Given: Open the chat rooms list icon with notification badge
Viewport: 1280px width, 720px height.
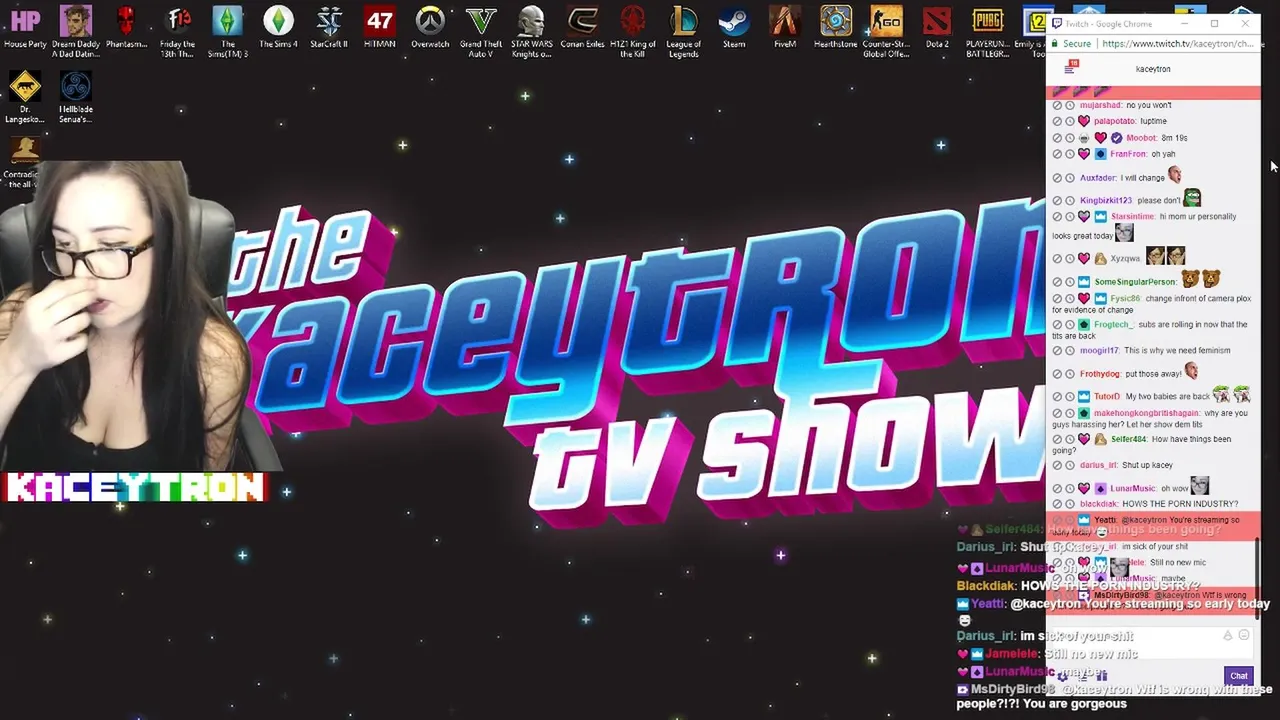Looking at the screenshot, I should [x=1071, y=68].
